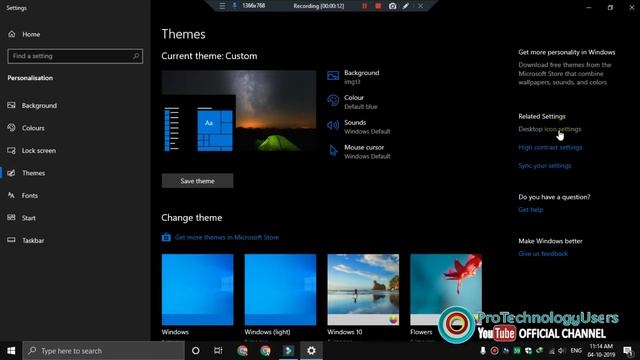Open the screen recorder app on taskbar
Image resolution: width=640 pixels, height=360 pixels.
pyautogui.click(x=288, y=351)
